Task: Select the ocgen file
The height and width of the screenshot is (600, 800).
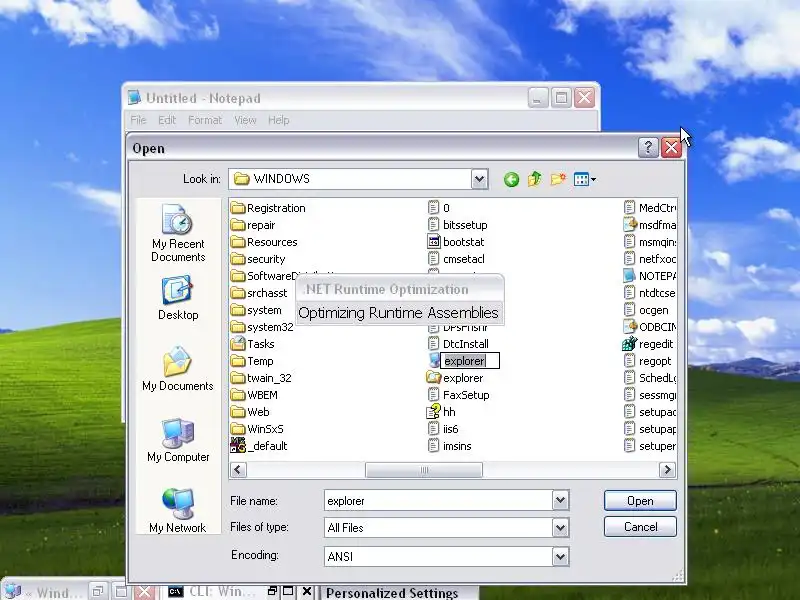Action: (x=646, y=310)
